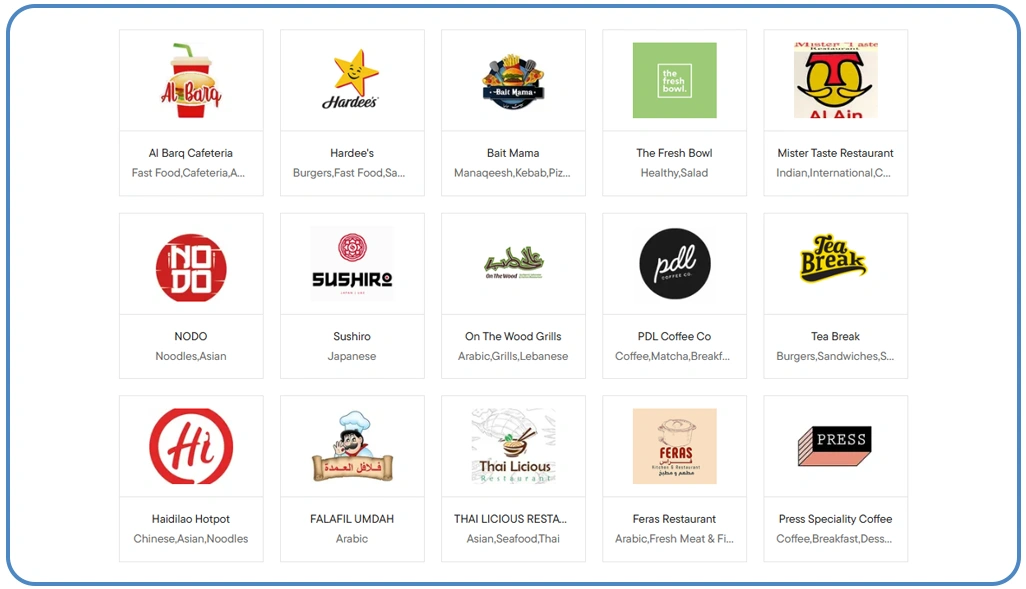The image size is (1026, 589).
Task: Open the Sushiro logo image
Action: pyautogui.click(x=352, y=264)
